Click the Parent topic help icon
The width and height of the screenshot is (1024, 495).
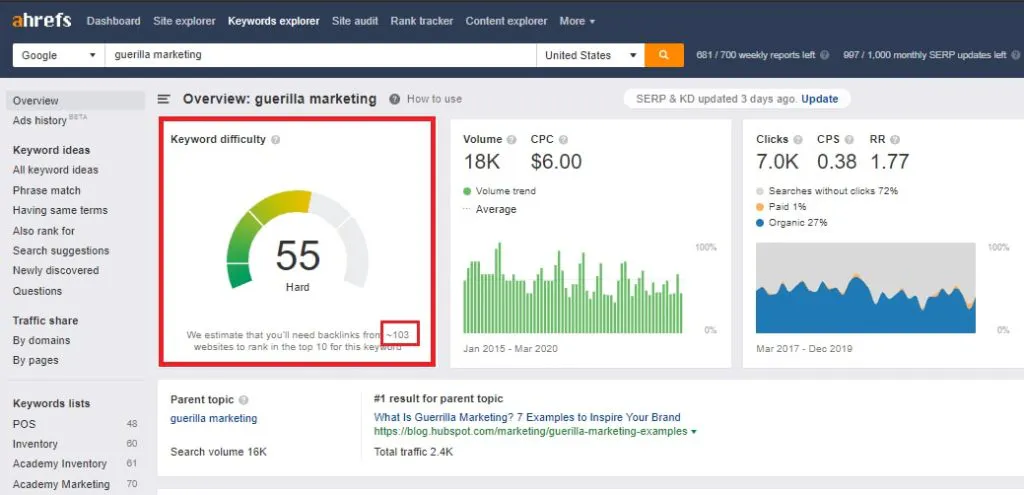point(243,400)
